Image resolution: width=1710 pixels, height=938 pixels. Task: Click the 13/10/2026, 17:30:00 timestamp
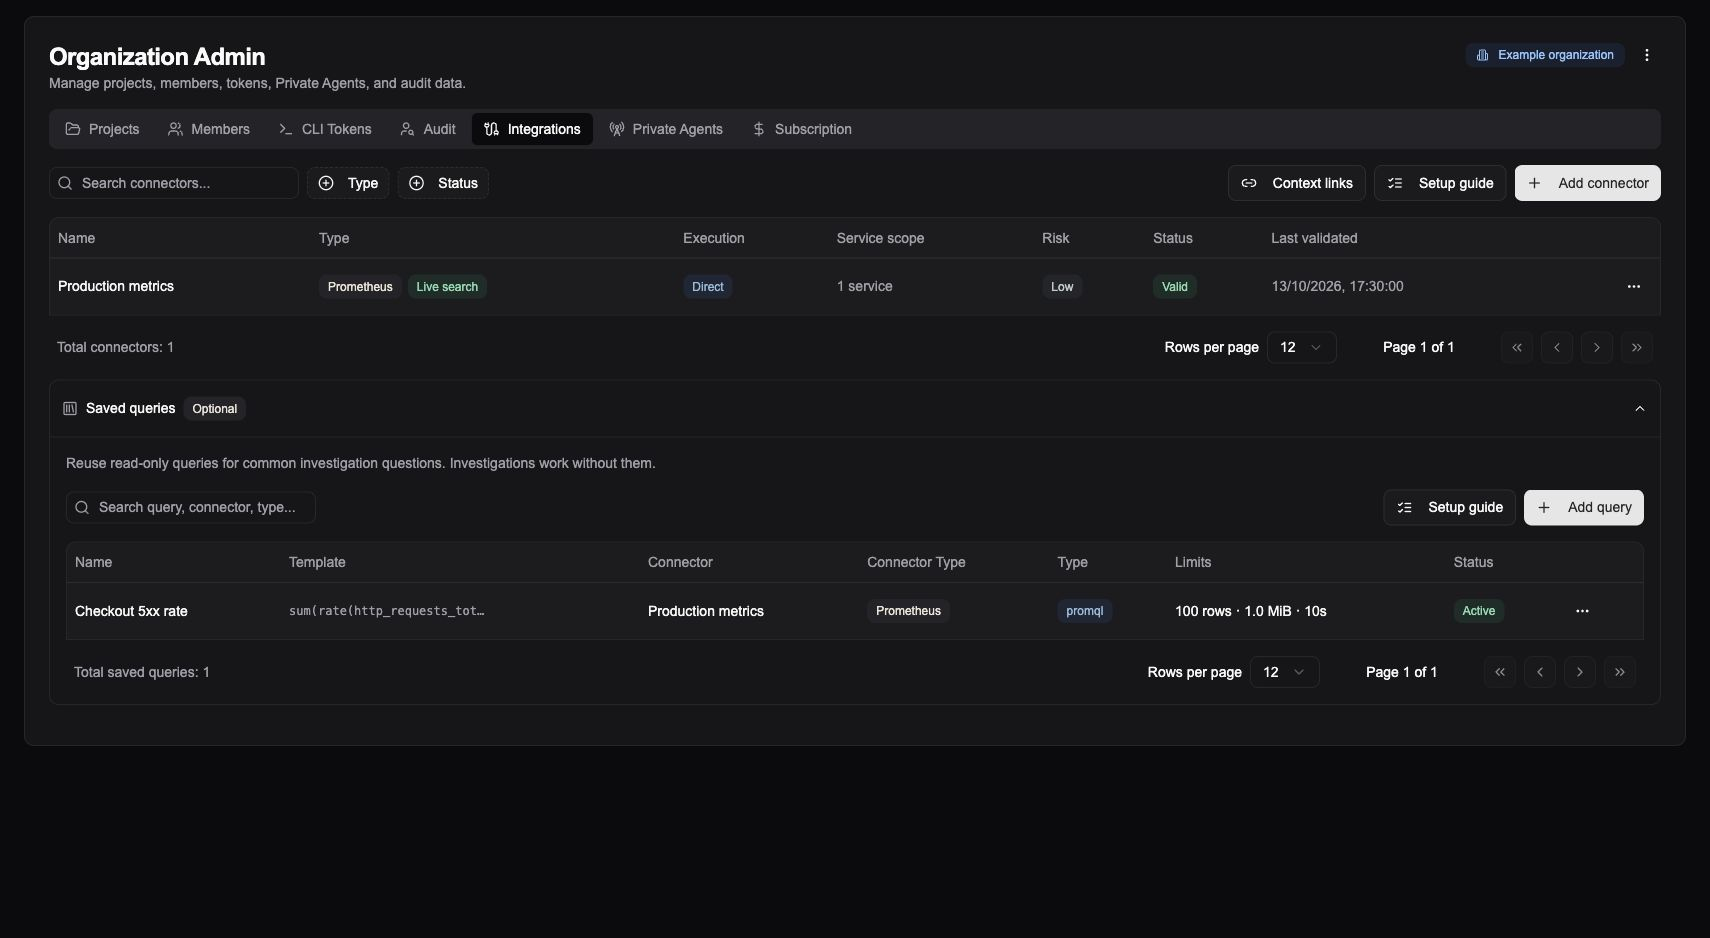pyautogui.click(x=1338, y=287)
